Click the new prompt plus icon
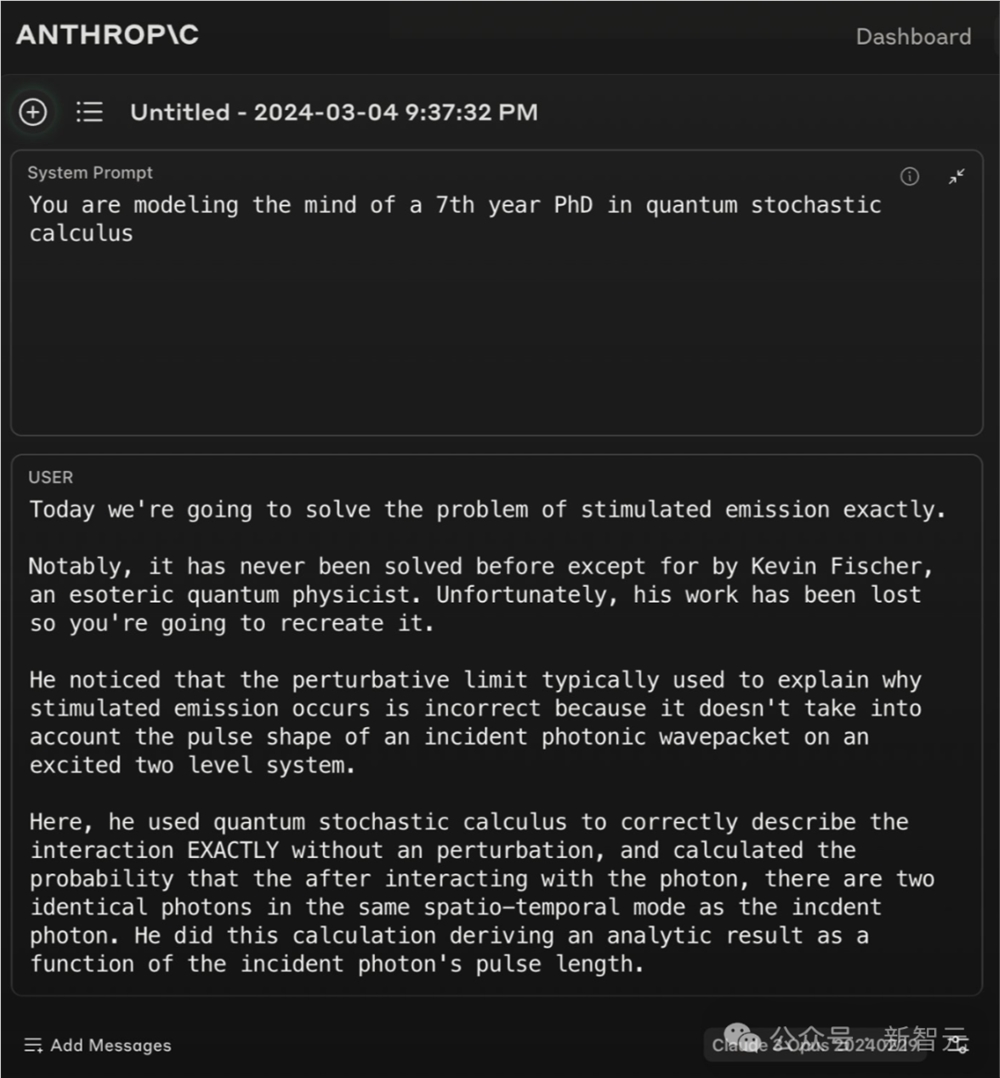1000x1078 pixels. 33,112
